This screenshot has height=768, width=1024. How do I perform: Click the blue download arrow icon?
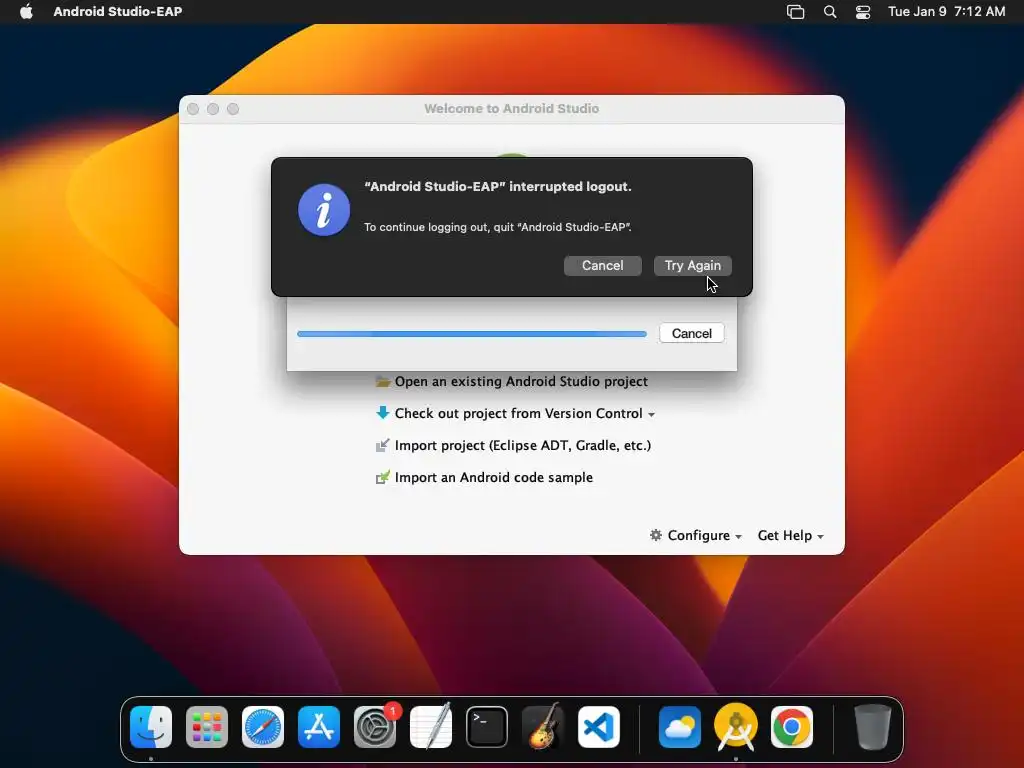point(383,413)
